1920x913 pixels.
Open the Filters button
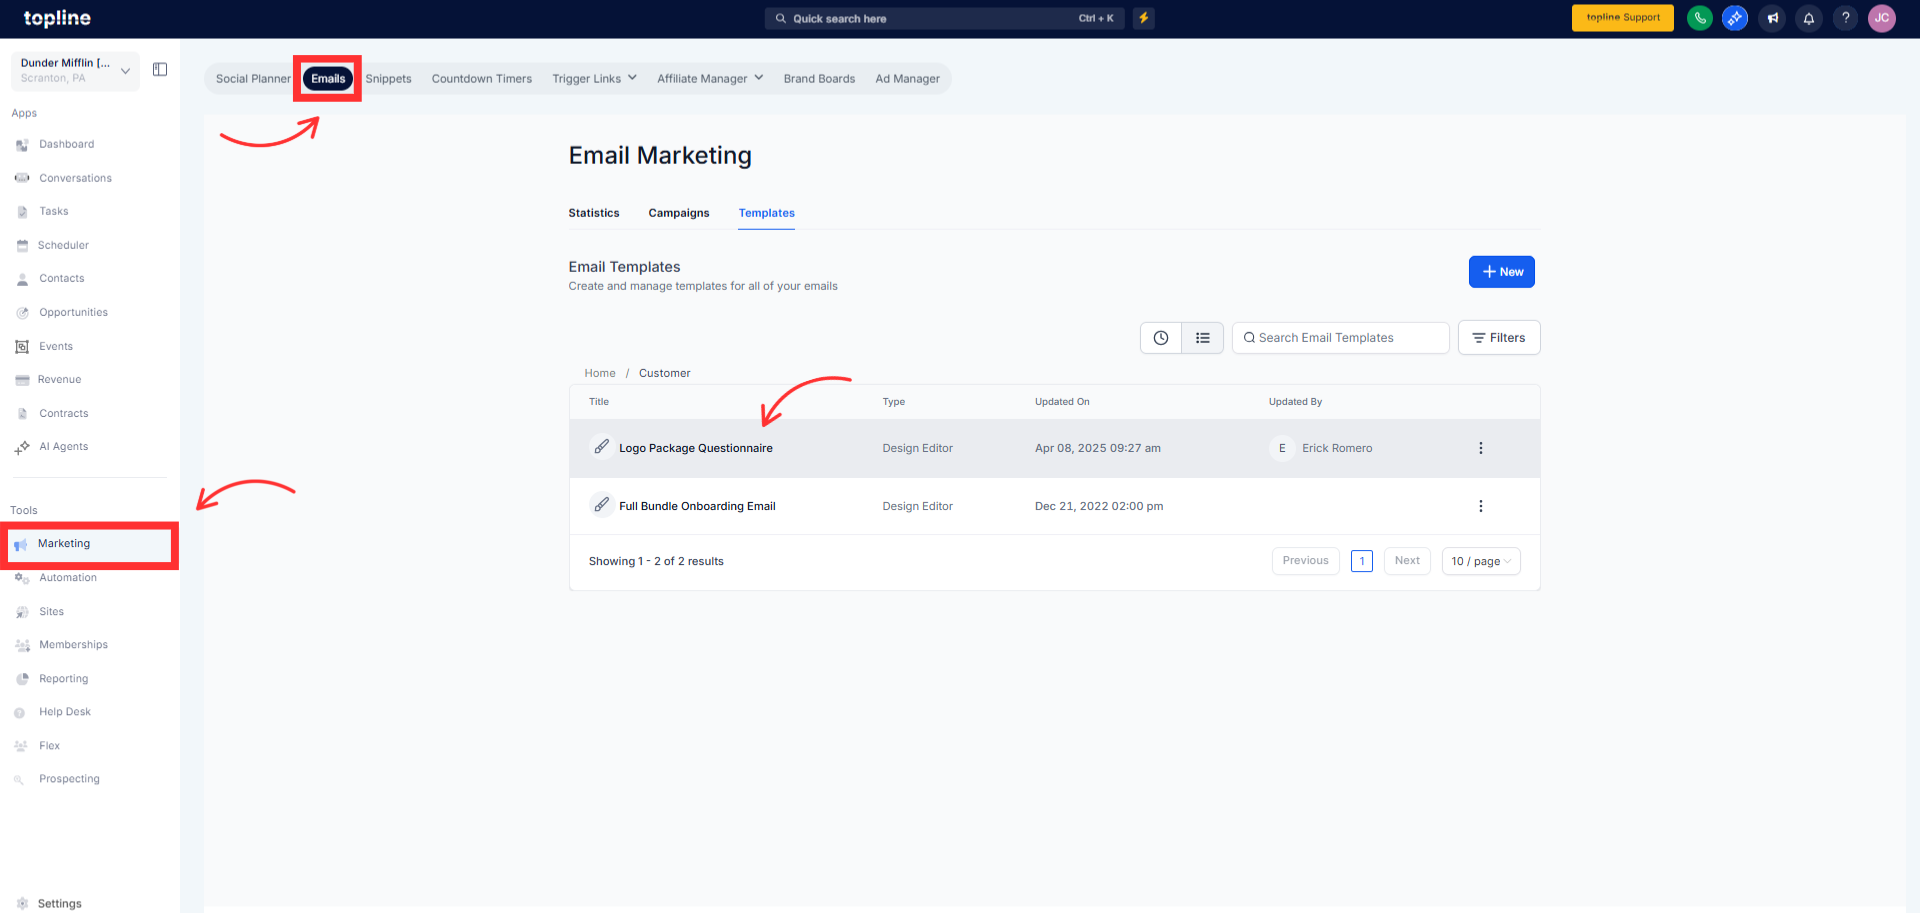1498,338
